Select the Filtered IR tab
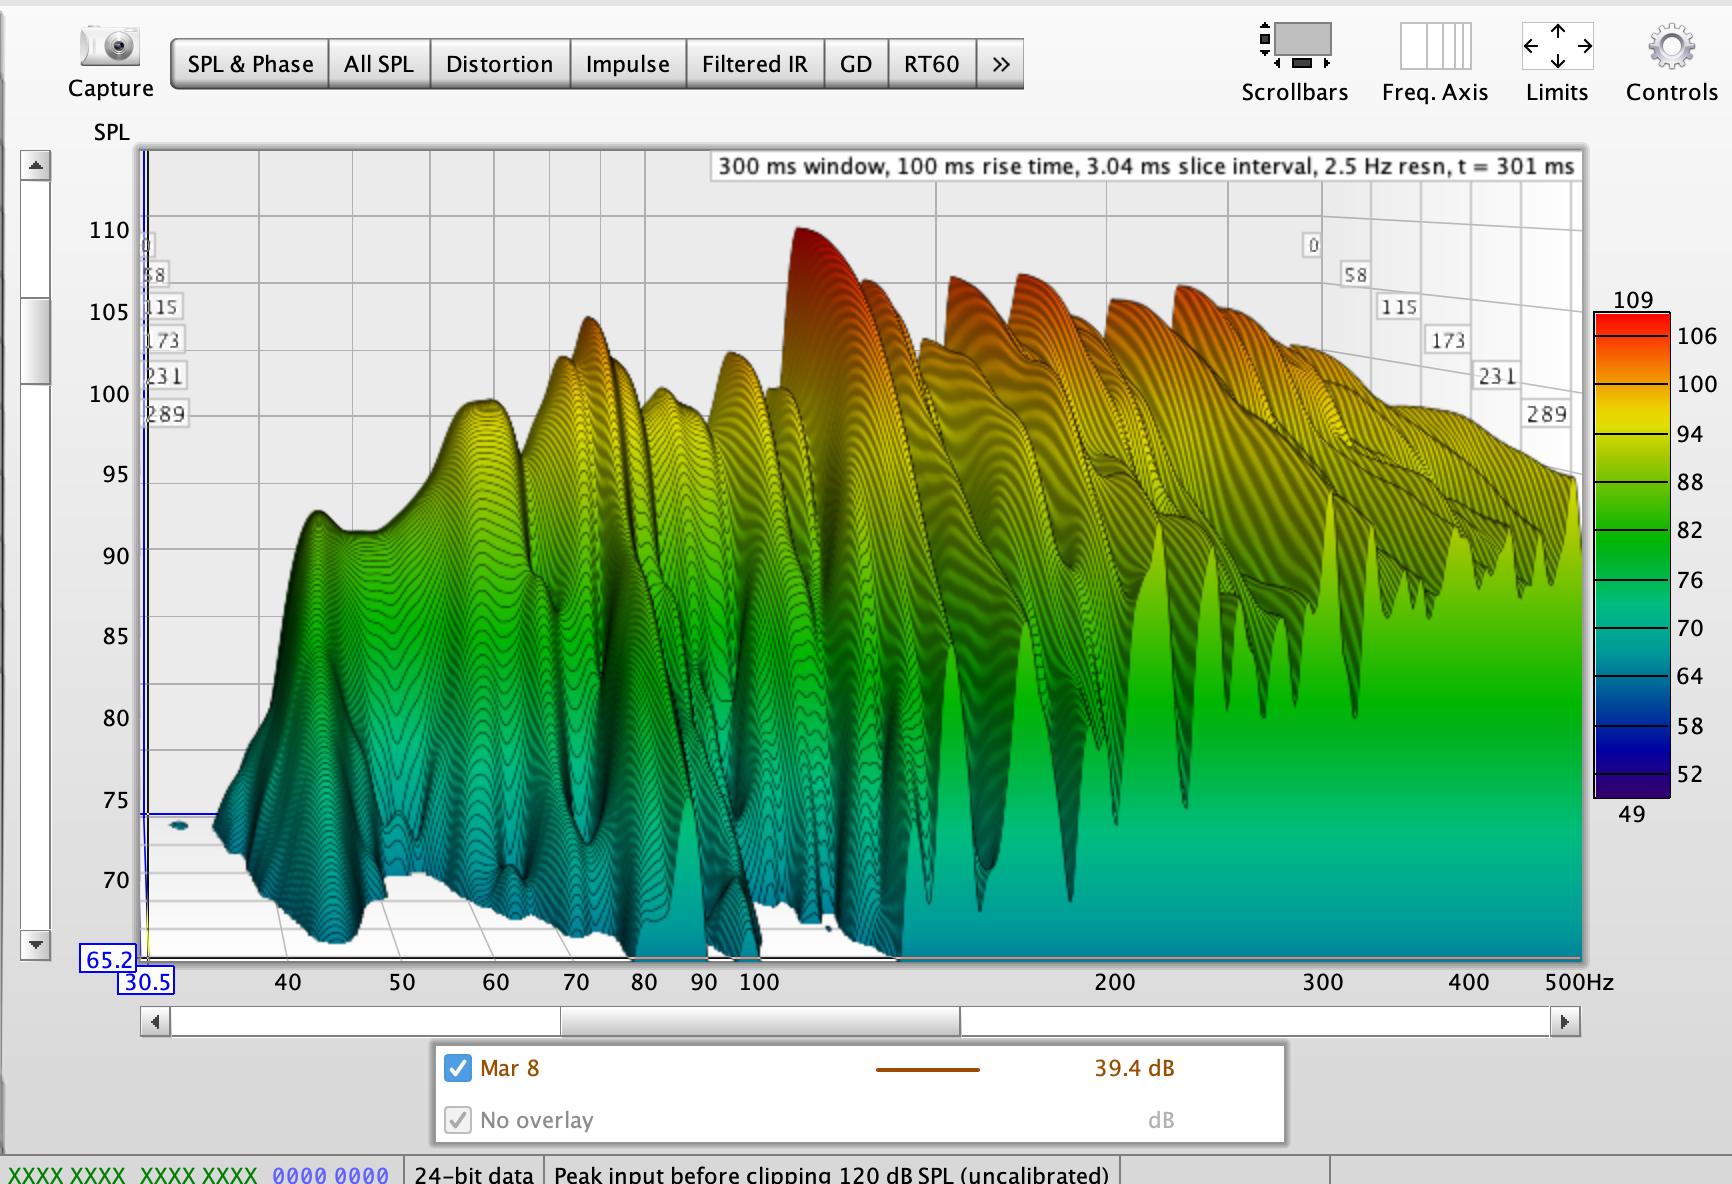1732x1184 pixels. pos(755,64)
